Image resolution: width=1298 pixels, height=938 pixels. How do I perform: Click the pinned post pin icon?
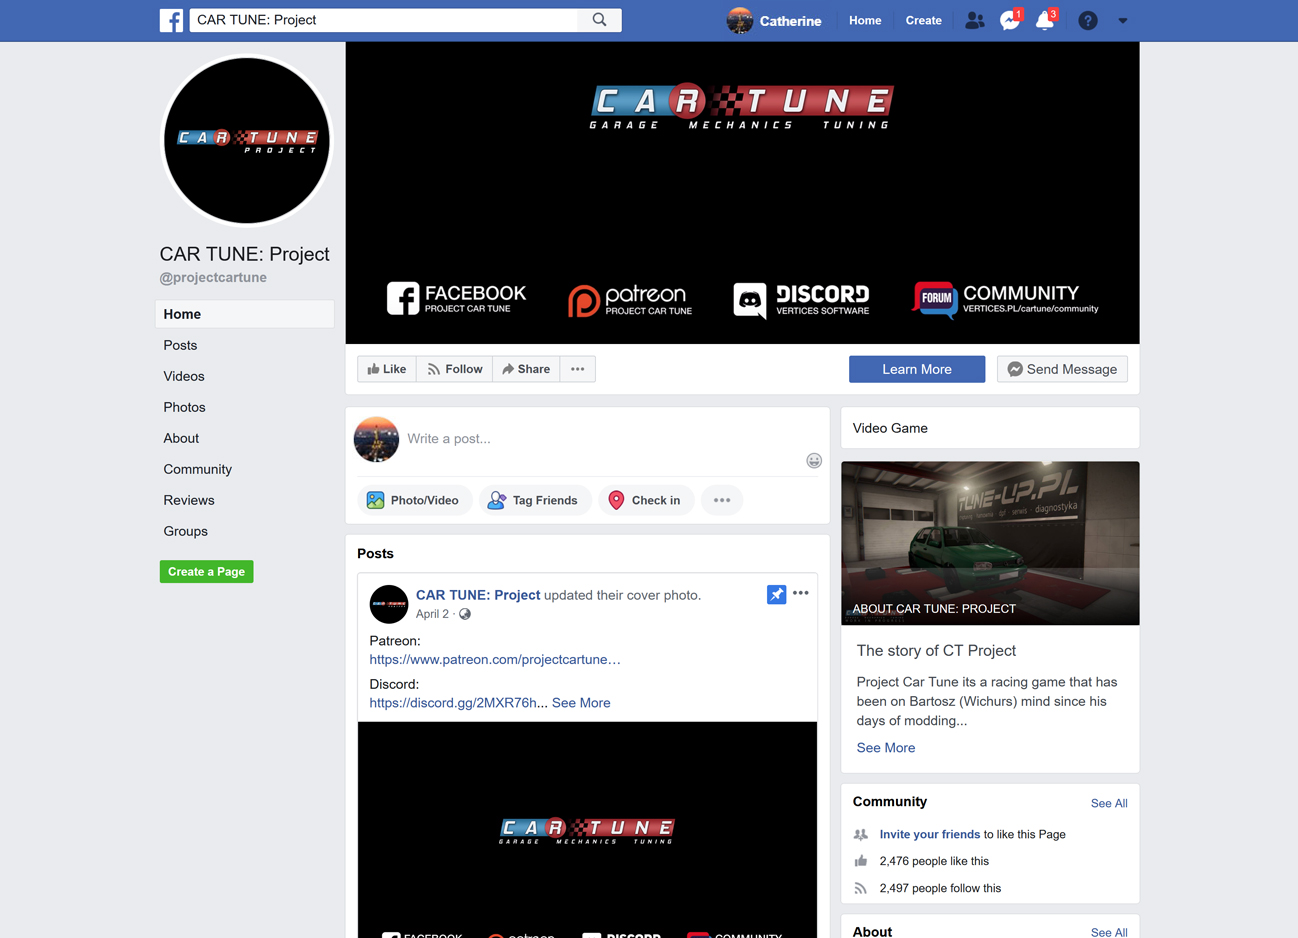pyautogui.click(x=776, y=594)
